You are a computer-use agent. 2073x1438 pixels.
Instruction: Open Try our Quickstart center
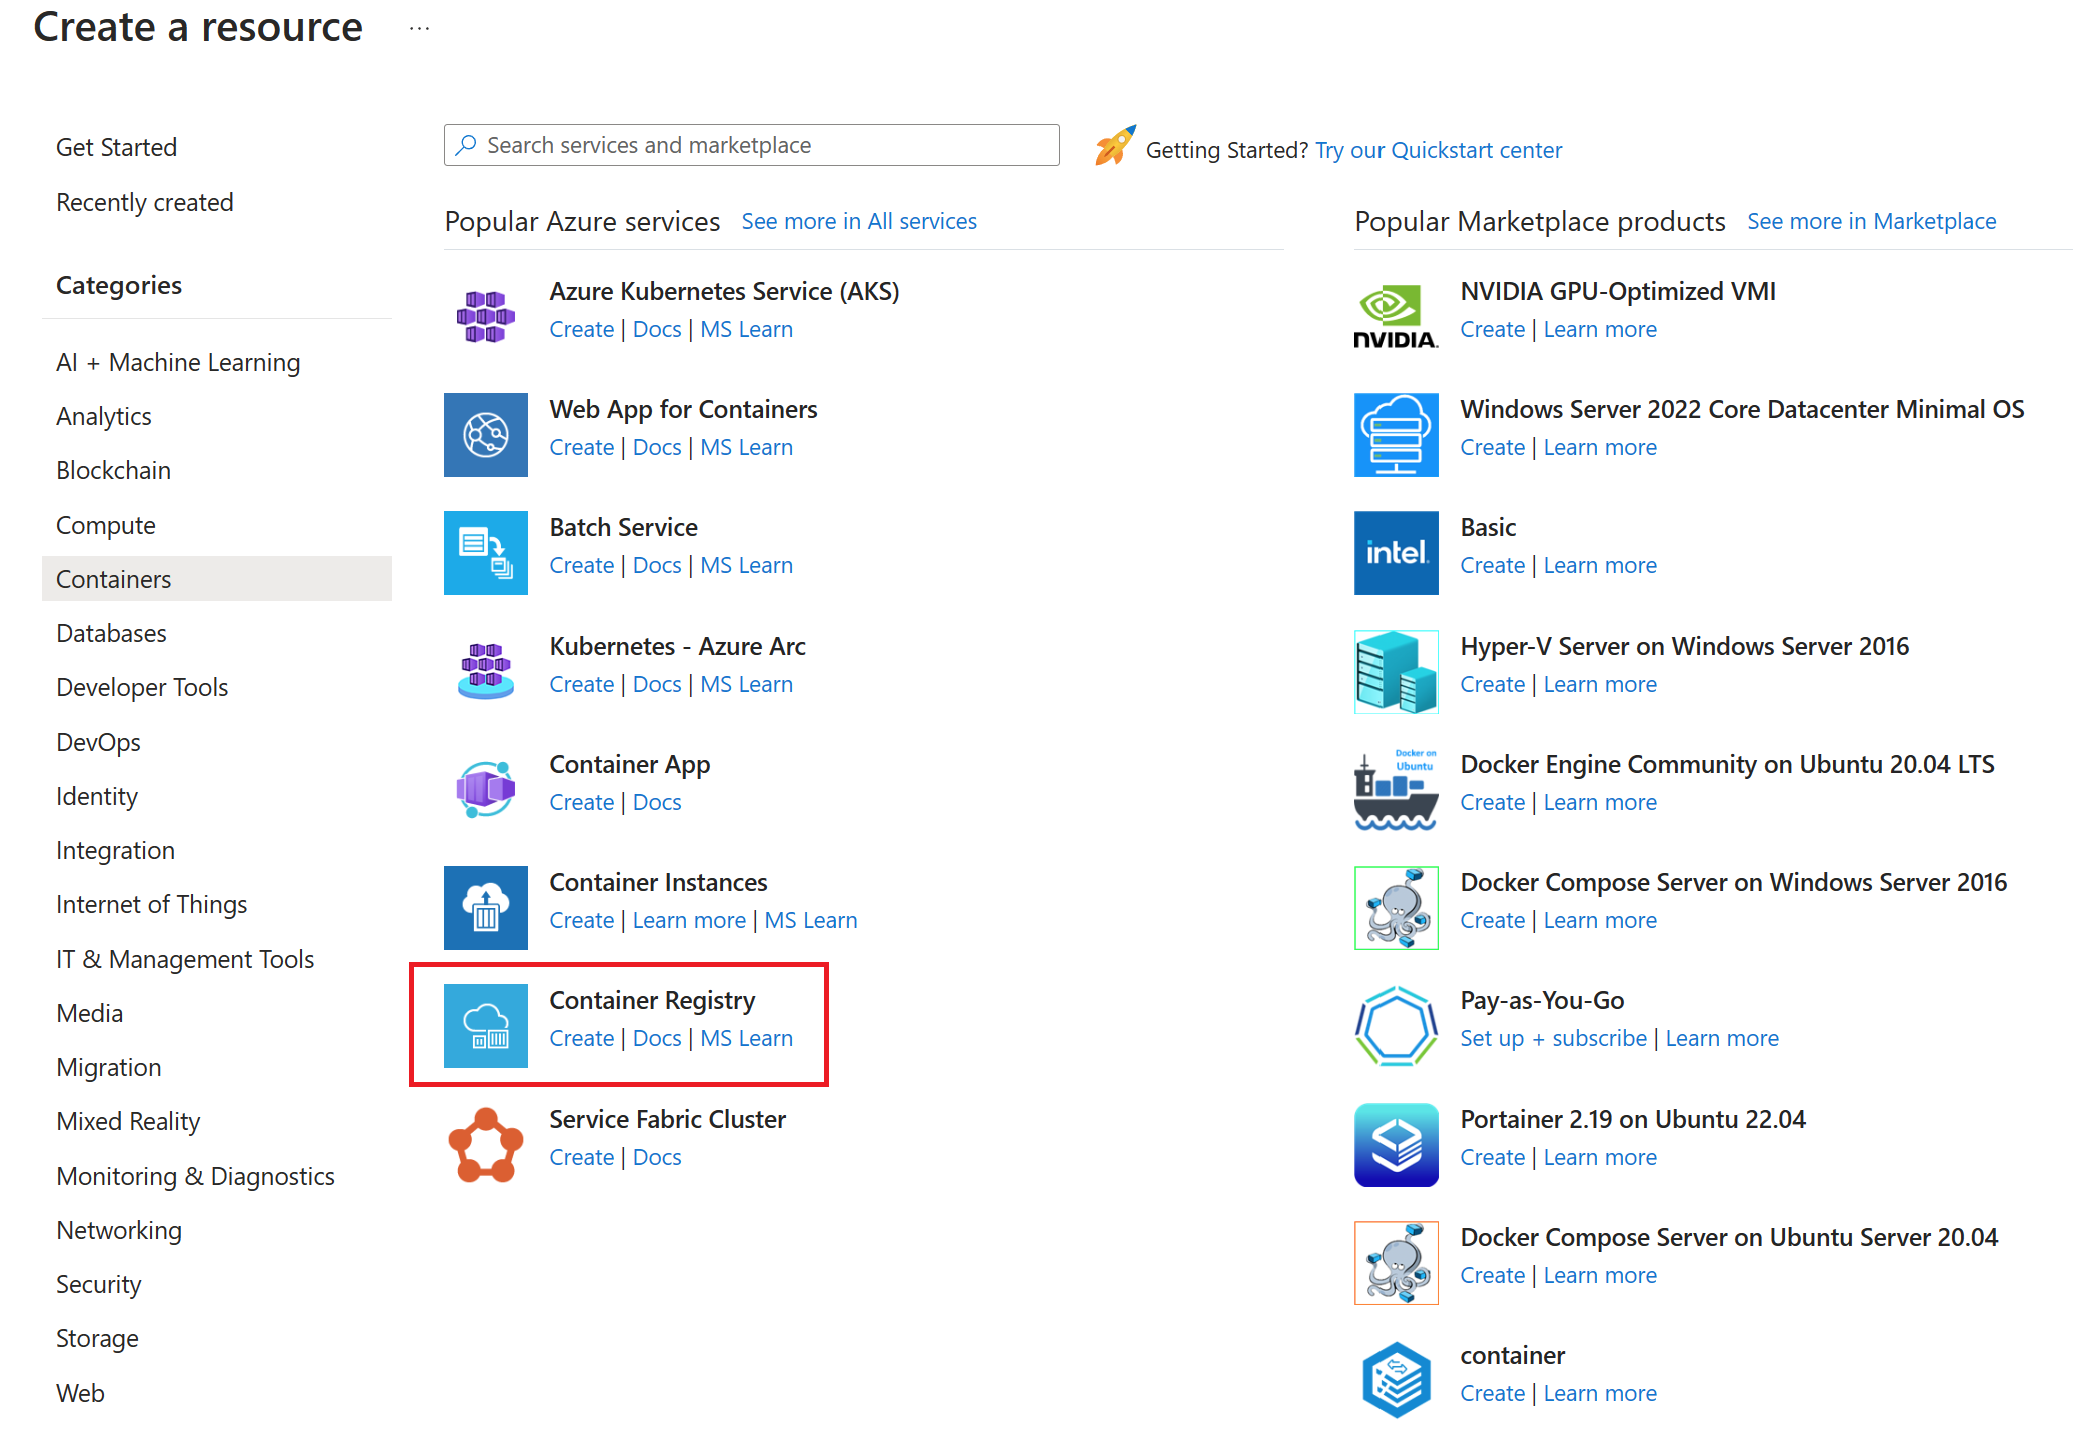pyautogui.click(x=1438, y=149)
